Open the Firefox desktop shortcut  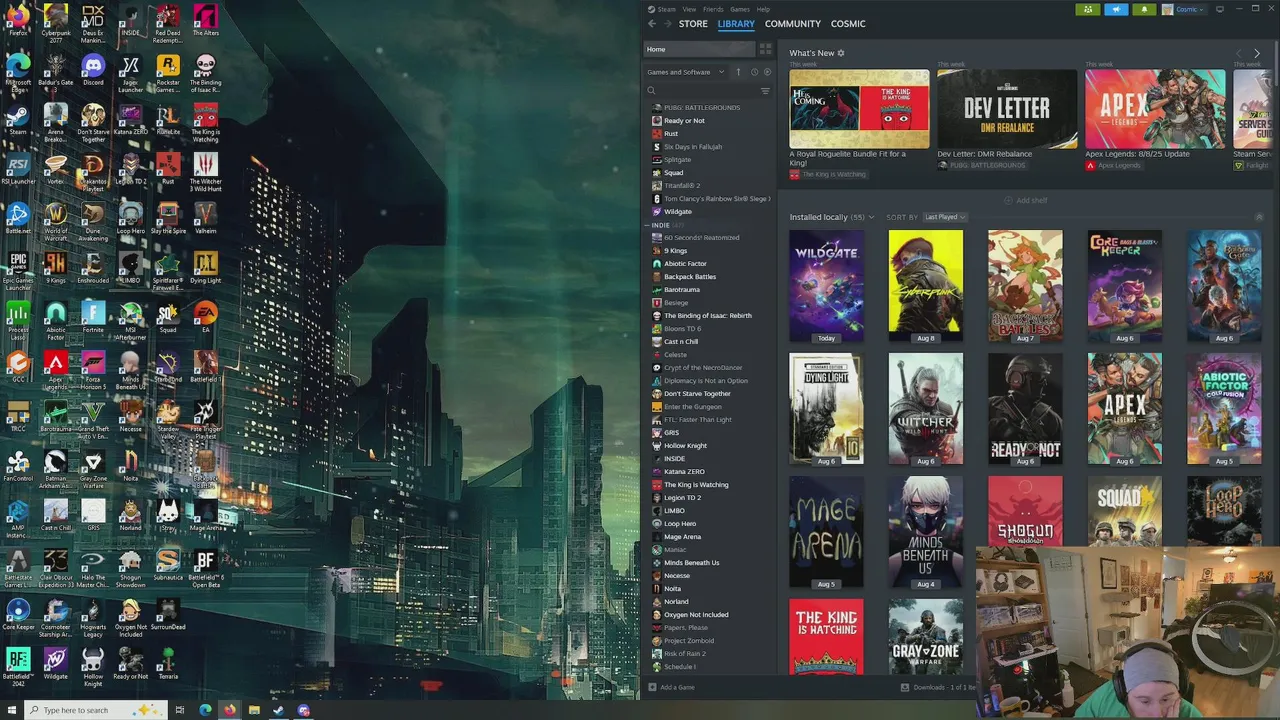[x=18, y=20]
